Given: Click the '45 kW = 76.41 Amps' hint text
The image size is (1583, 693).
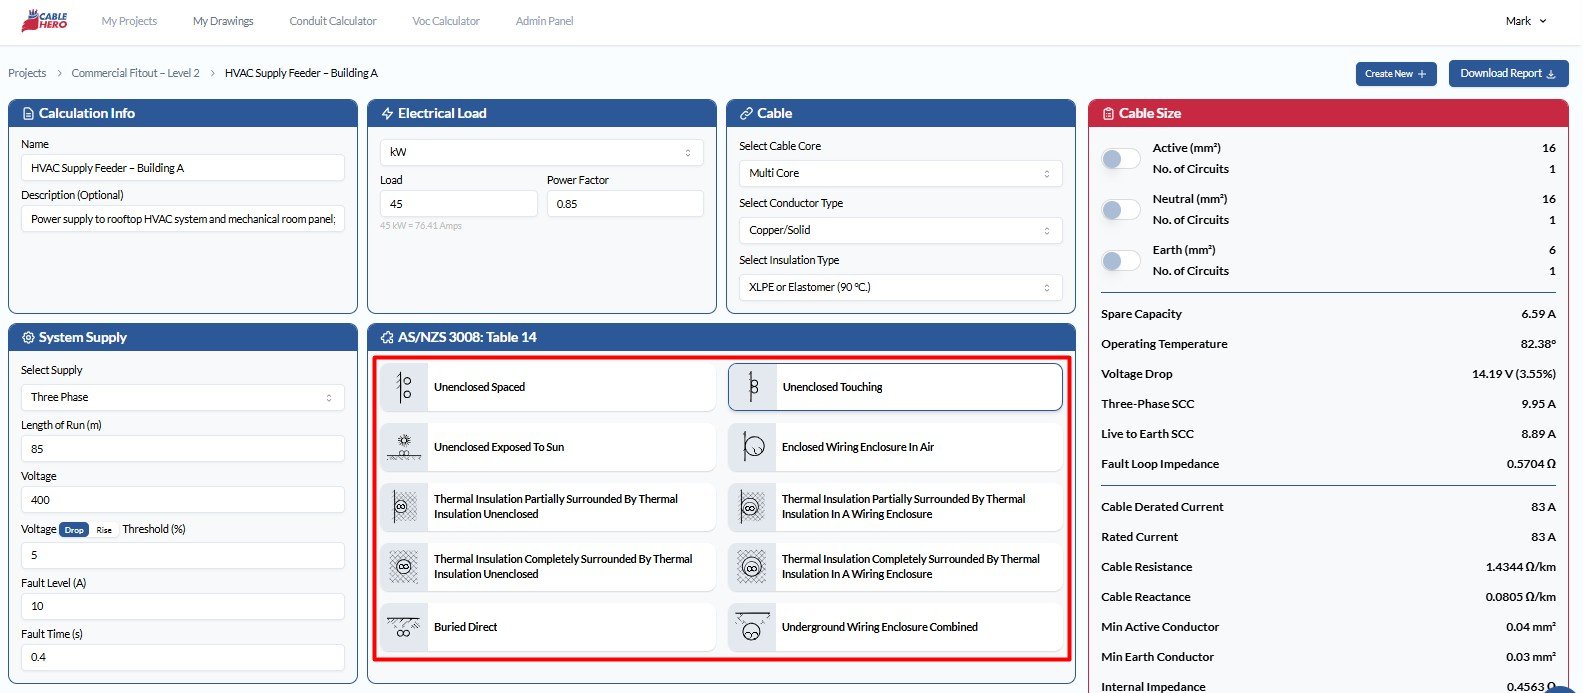Looking at the screenshot, I should pyautogui.click(x=421, y=226).
